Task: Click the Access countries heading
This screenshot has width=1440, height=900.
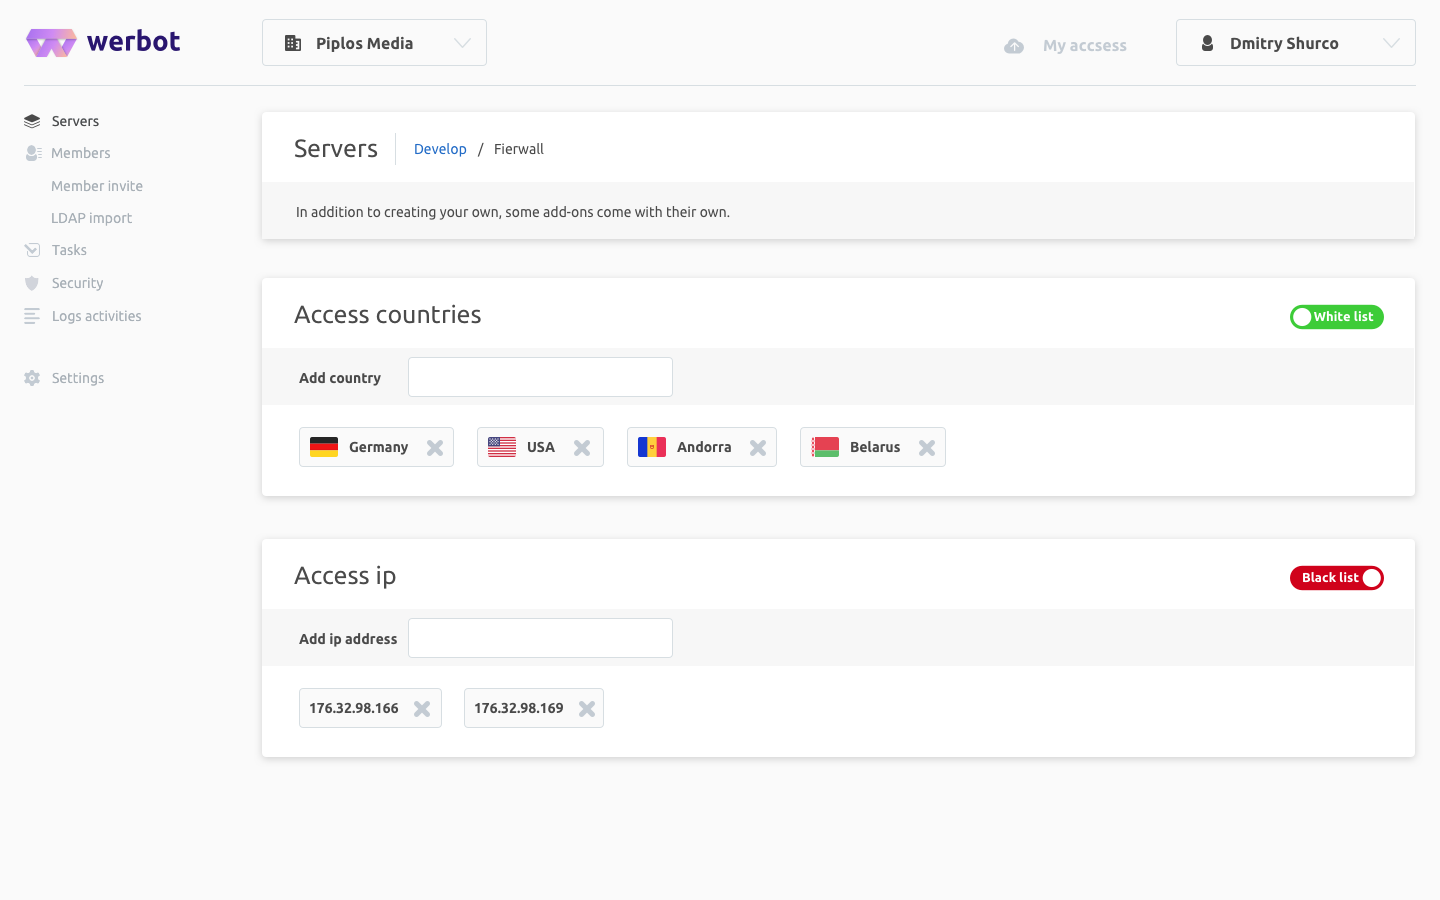Action: coord(388,315)
